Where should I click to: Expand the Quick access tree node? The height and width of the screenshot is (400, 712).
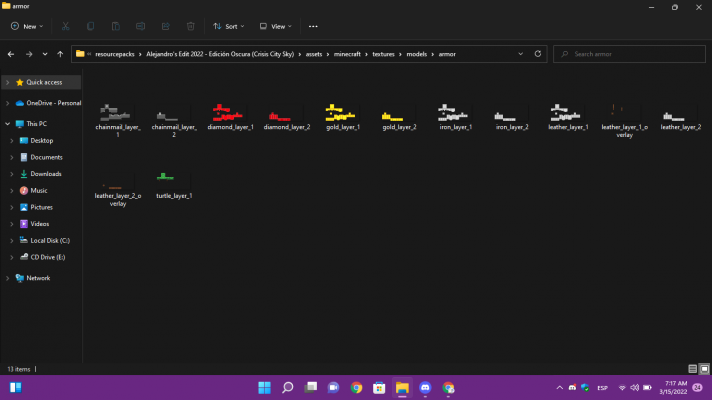[x=8, y=82]
